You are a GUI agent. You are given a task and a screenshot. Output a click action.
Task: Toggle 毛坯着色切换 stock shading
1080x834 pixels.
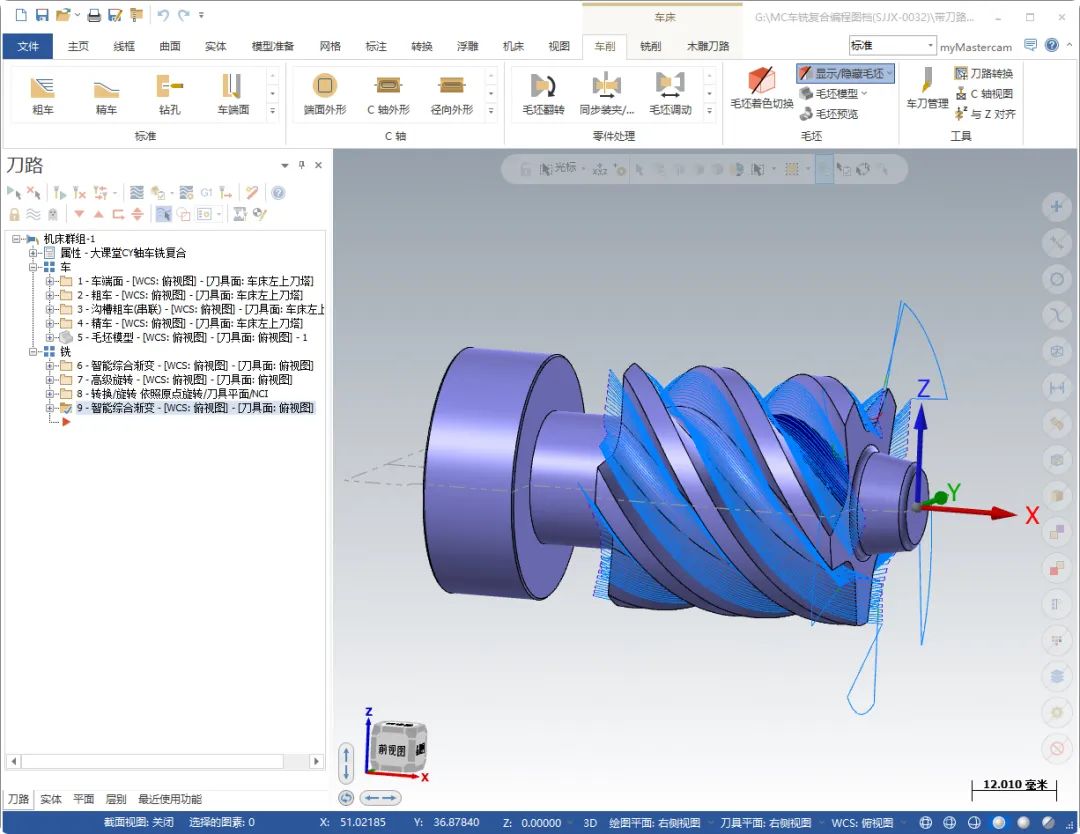tap(761, 88)
